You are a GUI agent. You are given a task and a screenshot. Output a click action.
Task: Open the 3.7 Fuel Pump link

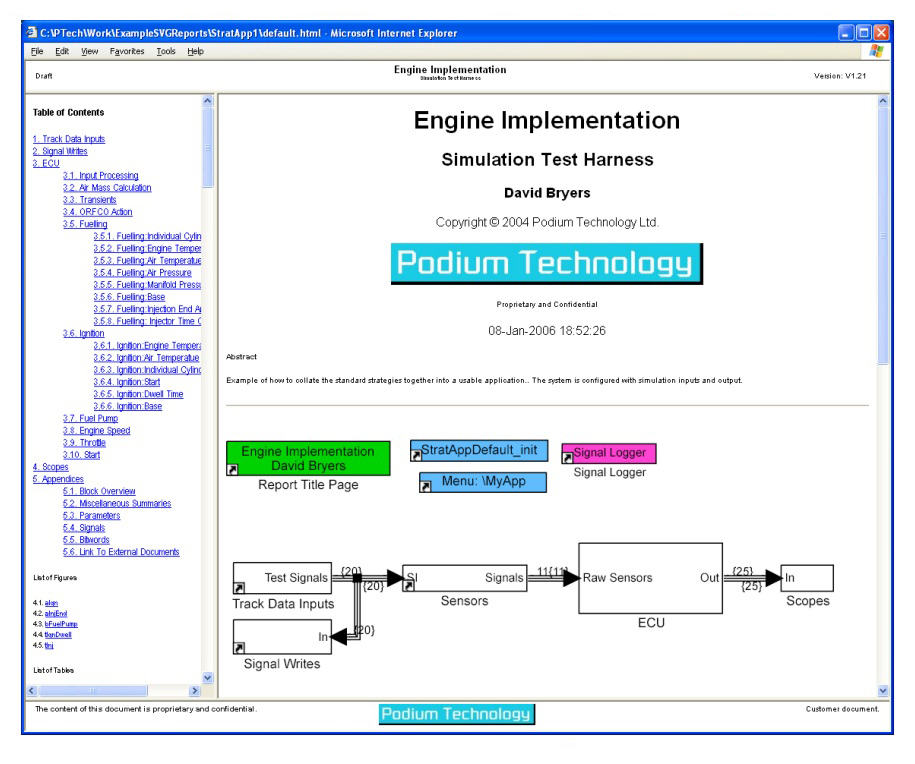coord(90,418)
